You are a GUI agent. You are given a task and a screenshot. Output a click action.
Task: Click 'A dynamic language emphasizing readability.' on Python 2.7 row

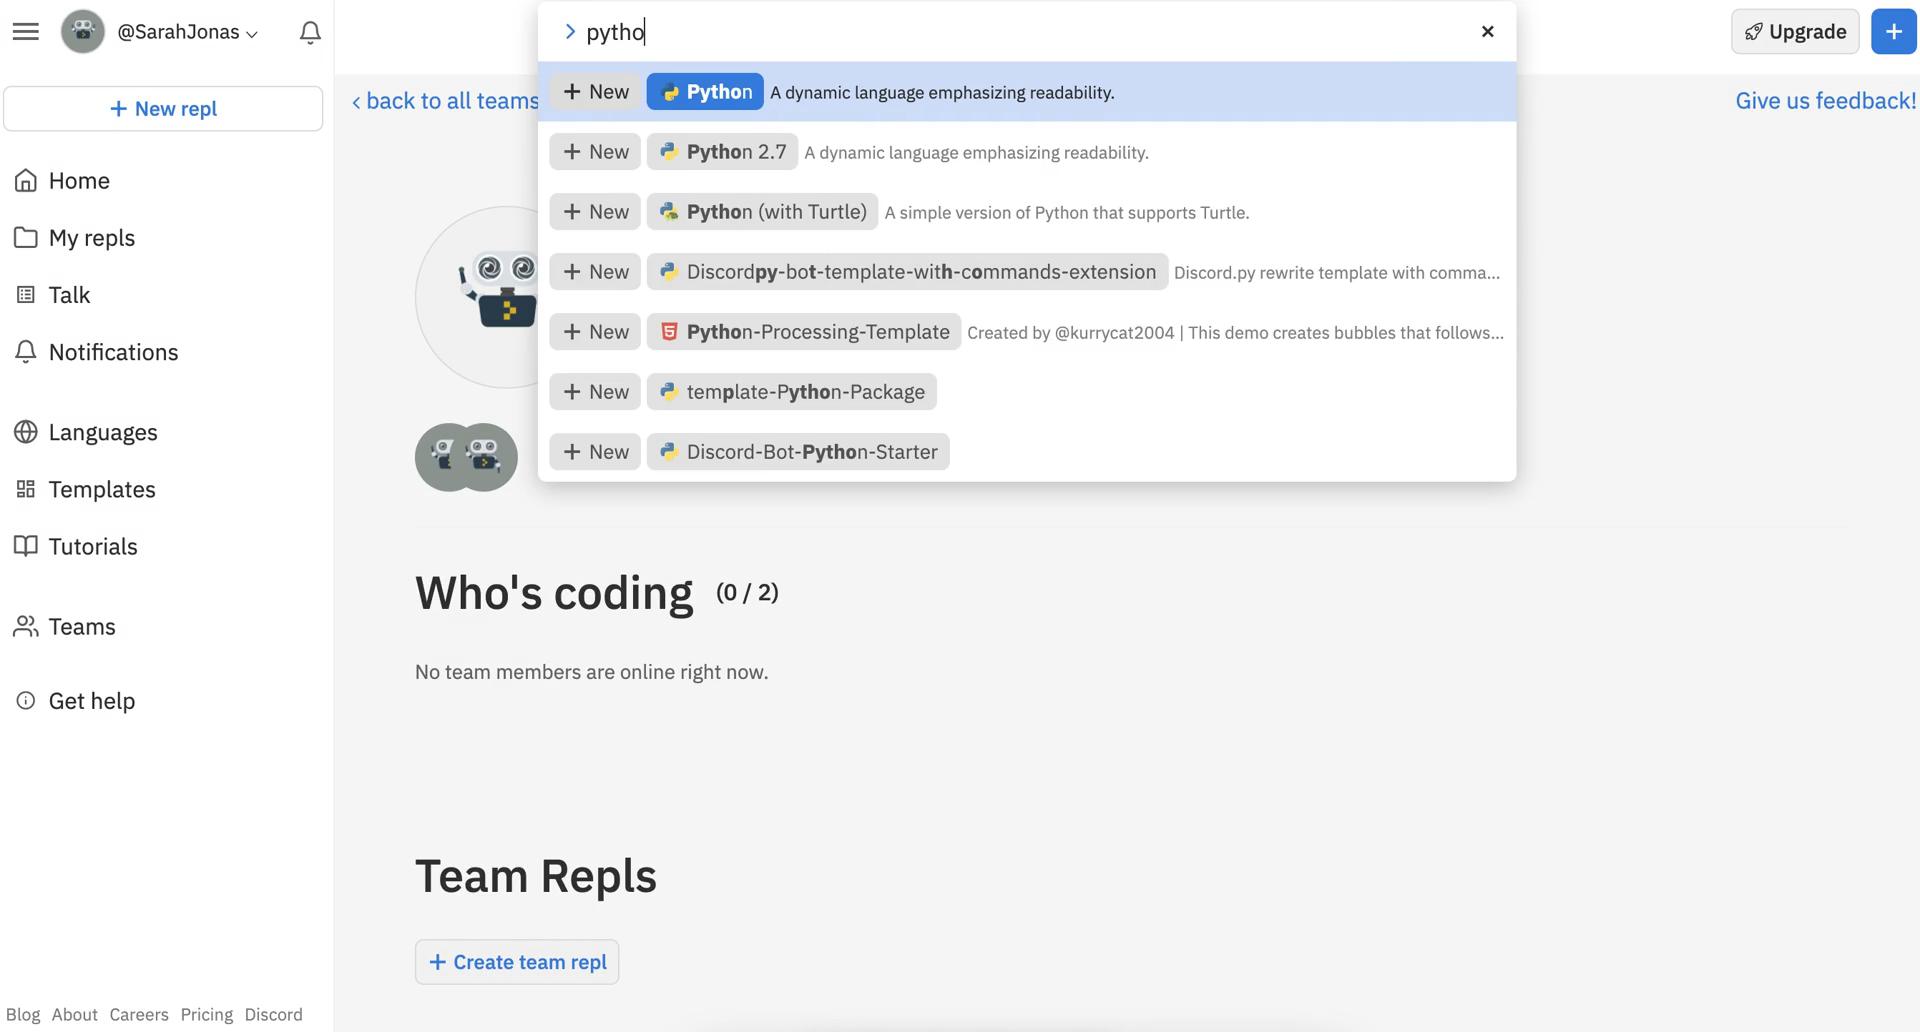pyautogui.click(x=977, y=153)
